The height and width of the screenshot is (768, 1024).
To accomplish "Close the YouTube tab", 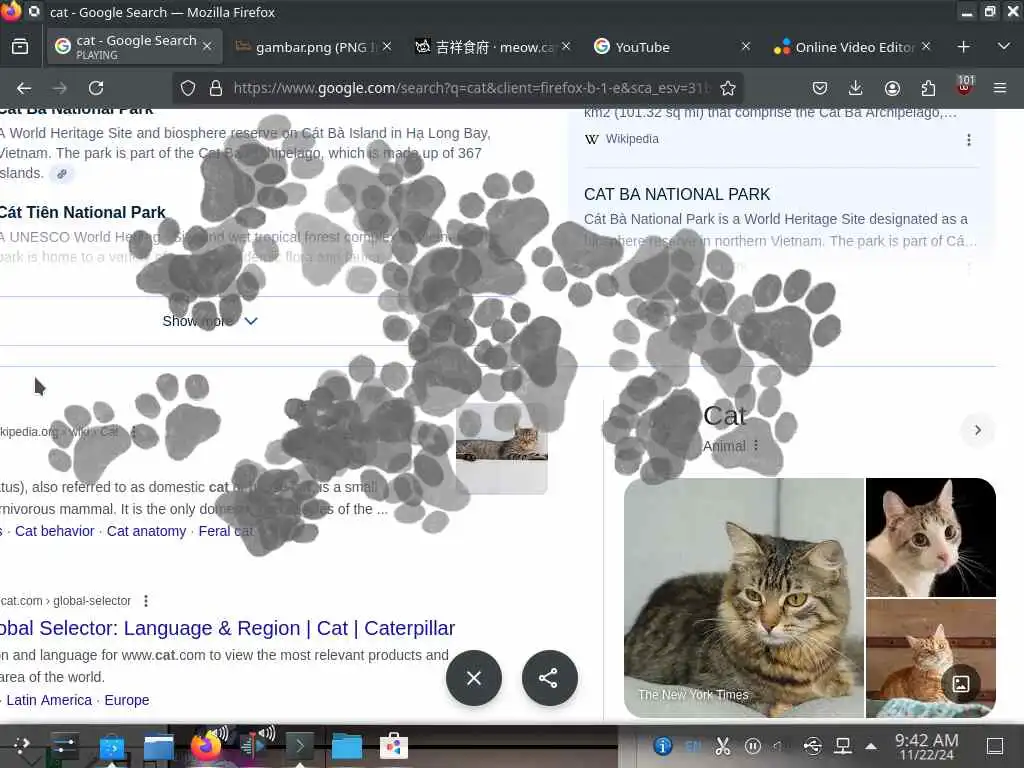I will point(745,46).
